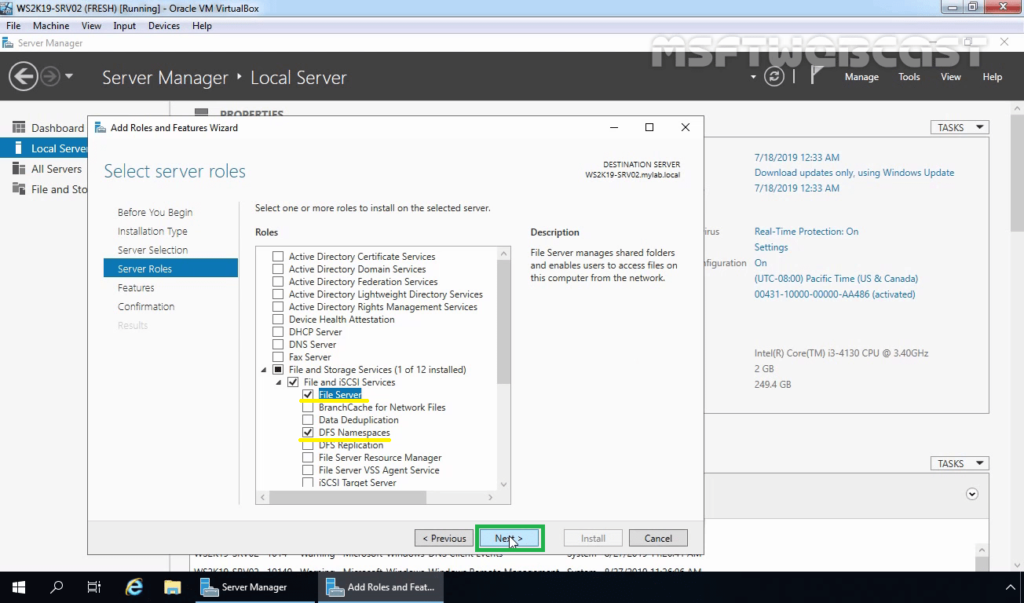Click the Next button

[x=509, y=538]
